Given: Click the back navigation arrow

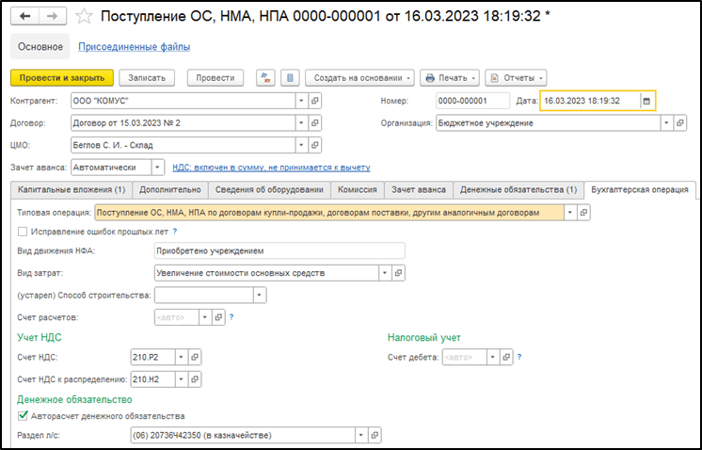Looking at the screenshot, I should click(25, 17).
